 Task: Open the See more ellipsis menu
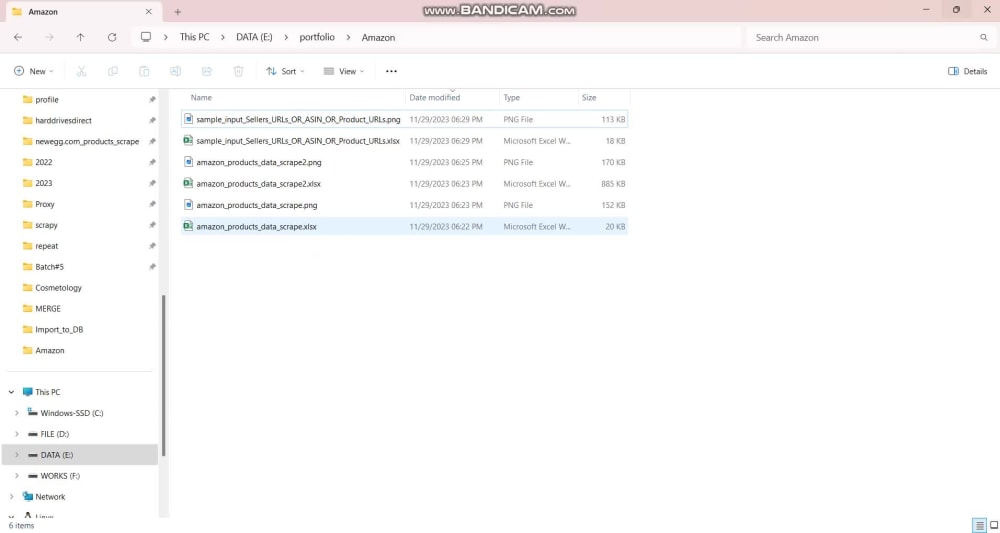[392, 71]
